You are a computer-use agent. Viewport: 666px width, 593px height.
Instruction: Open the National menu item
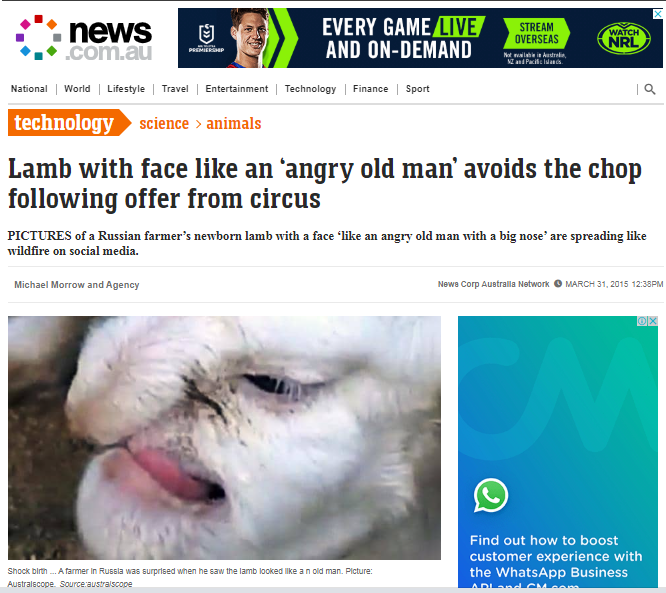29,89
